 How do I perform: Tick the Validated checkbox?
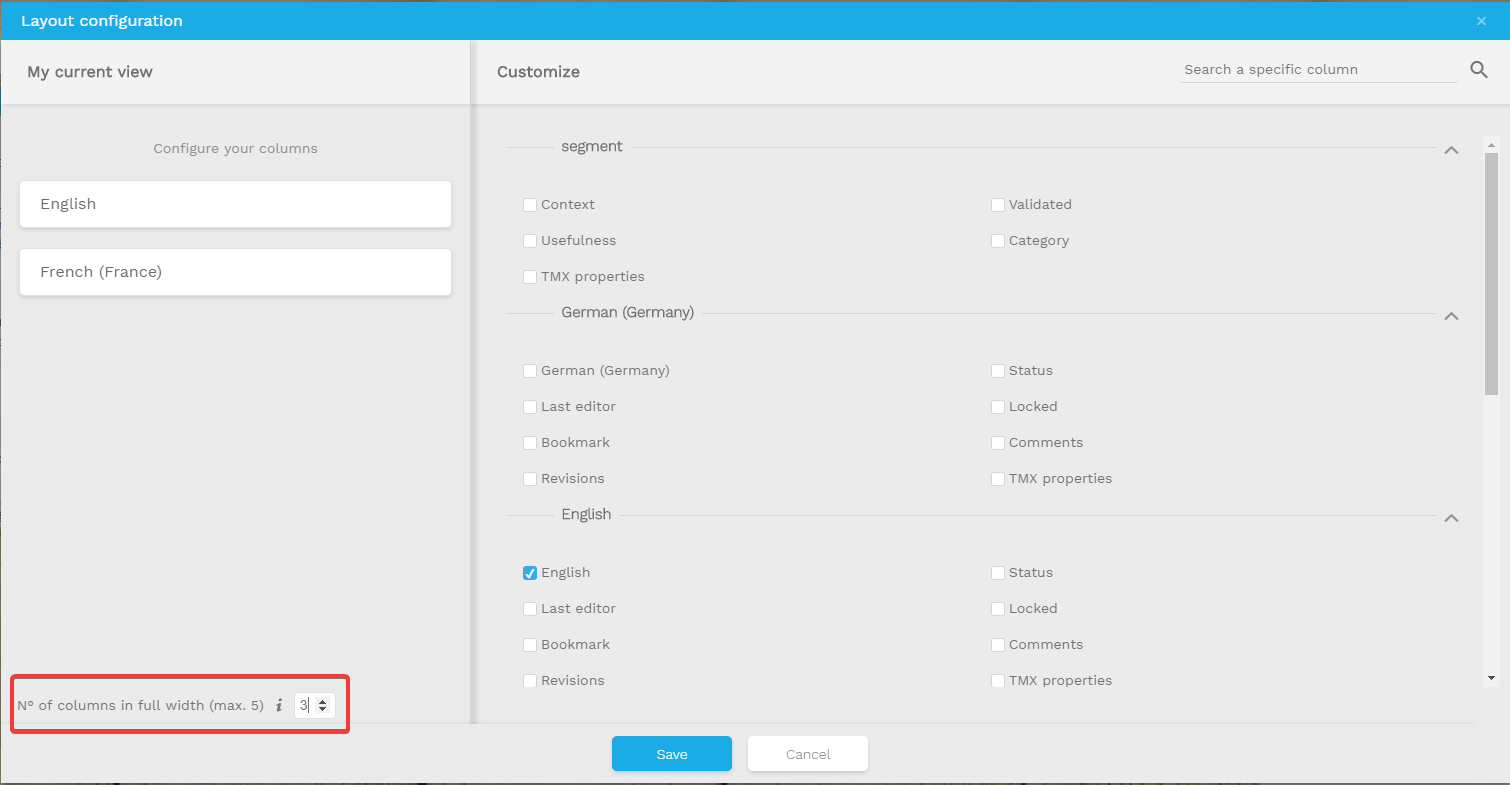click(998, 205)
